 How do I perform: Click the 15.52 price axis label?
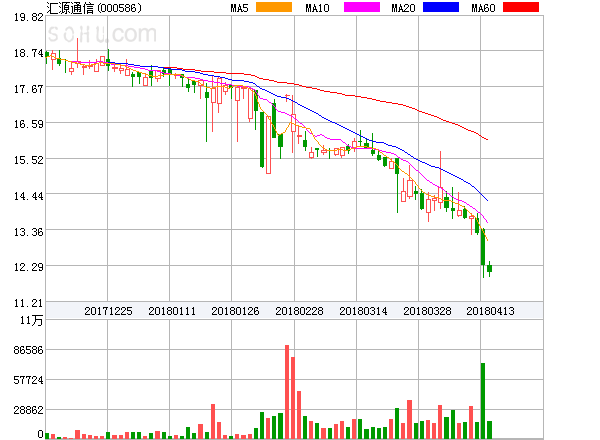pyautogui.click(x=29, y=160)
